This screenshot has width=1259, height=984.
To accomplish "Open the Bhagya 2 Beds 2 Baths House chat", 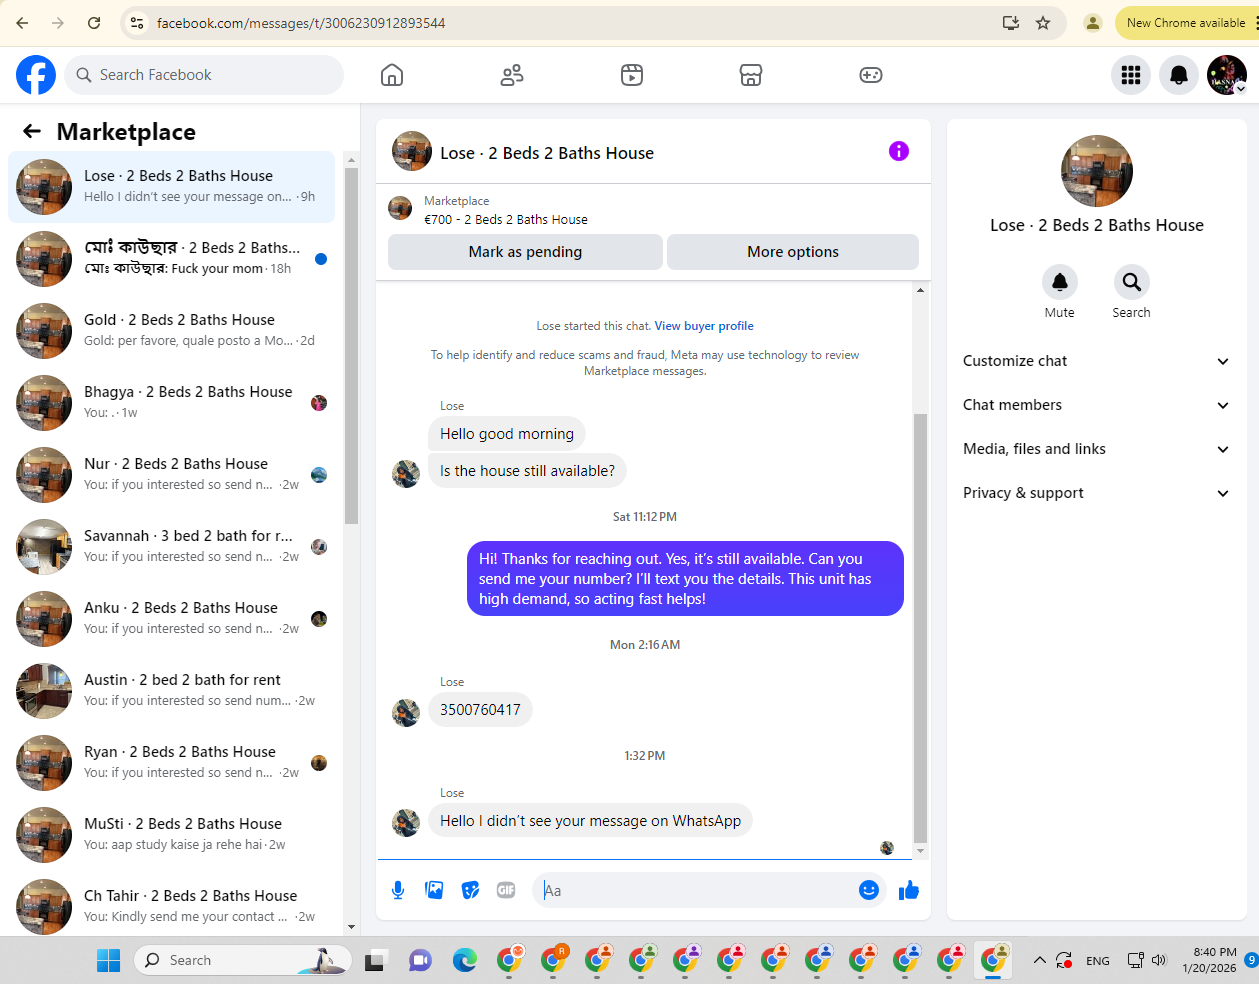I will pyautogui.click(x=171, y=403).
